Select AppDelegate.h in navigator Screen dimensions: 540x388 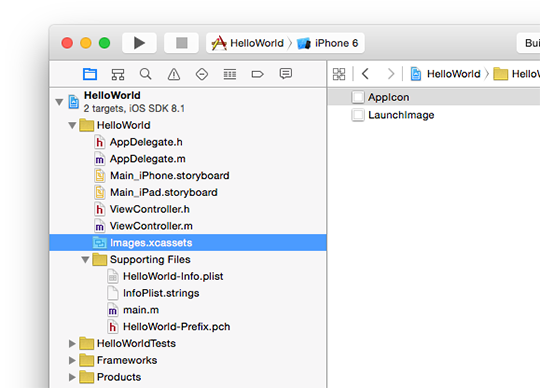[x=188, y=142]
